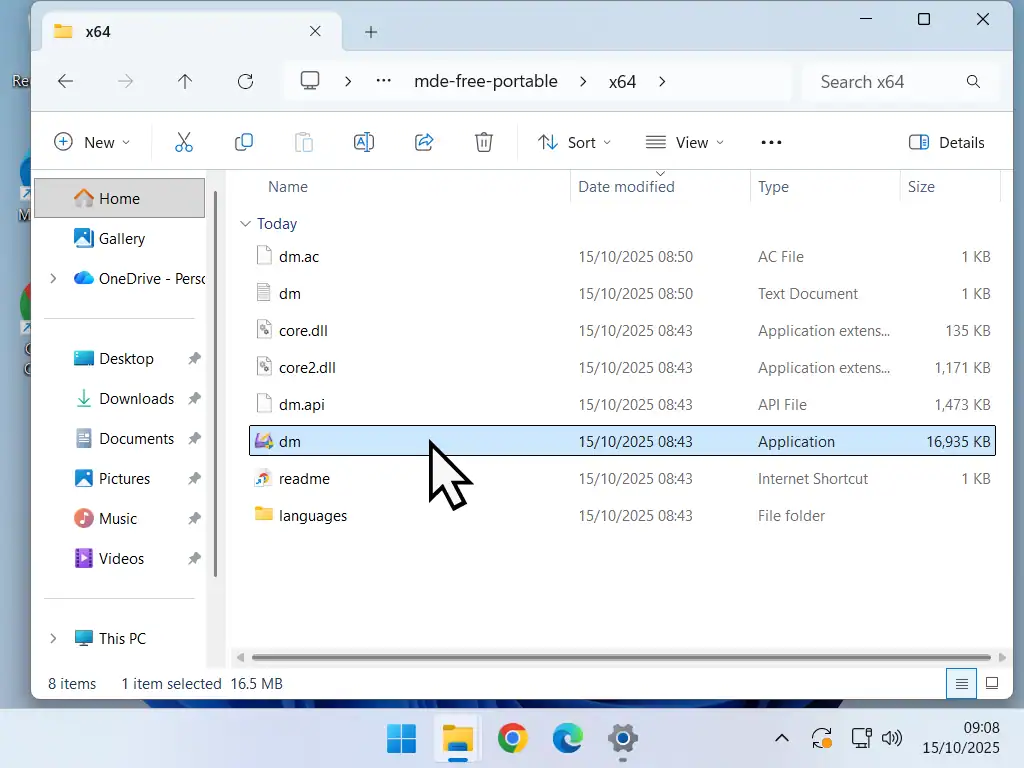Switch to details list view layout
1024x768 pixels.
pos(961,684)
